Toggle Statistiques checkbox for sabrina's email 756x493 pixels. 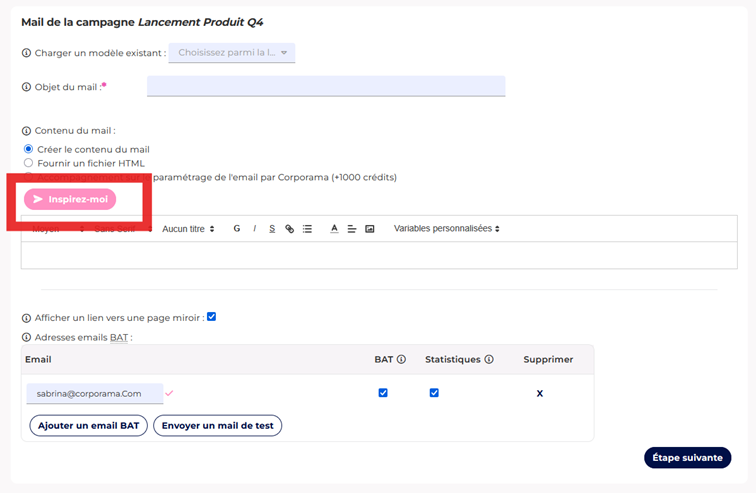(x=434, y=393)
